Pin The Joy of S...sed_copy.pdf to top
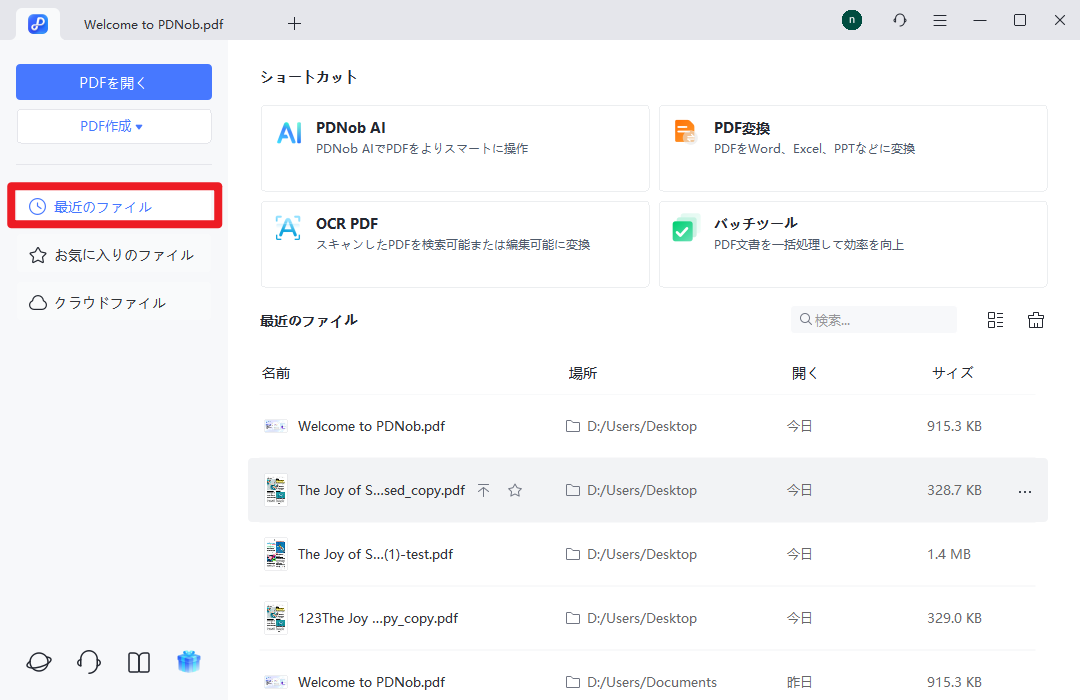Screen dimensions: 1080x700 [x=483, y=490]
